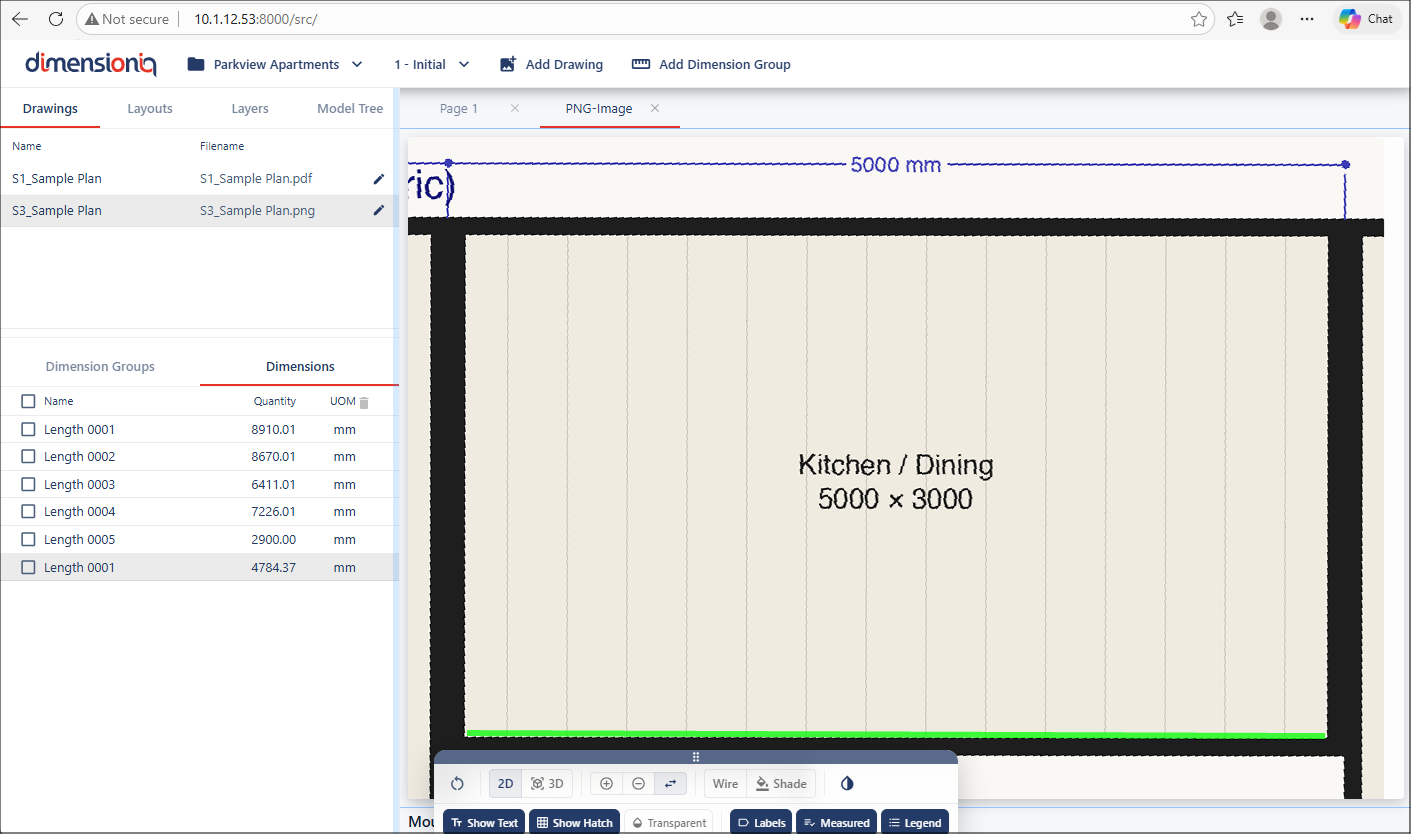Click the pencil icon for S3_Sample Plan
1411x834 pixels.
(378, 211)
